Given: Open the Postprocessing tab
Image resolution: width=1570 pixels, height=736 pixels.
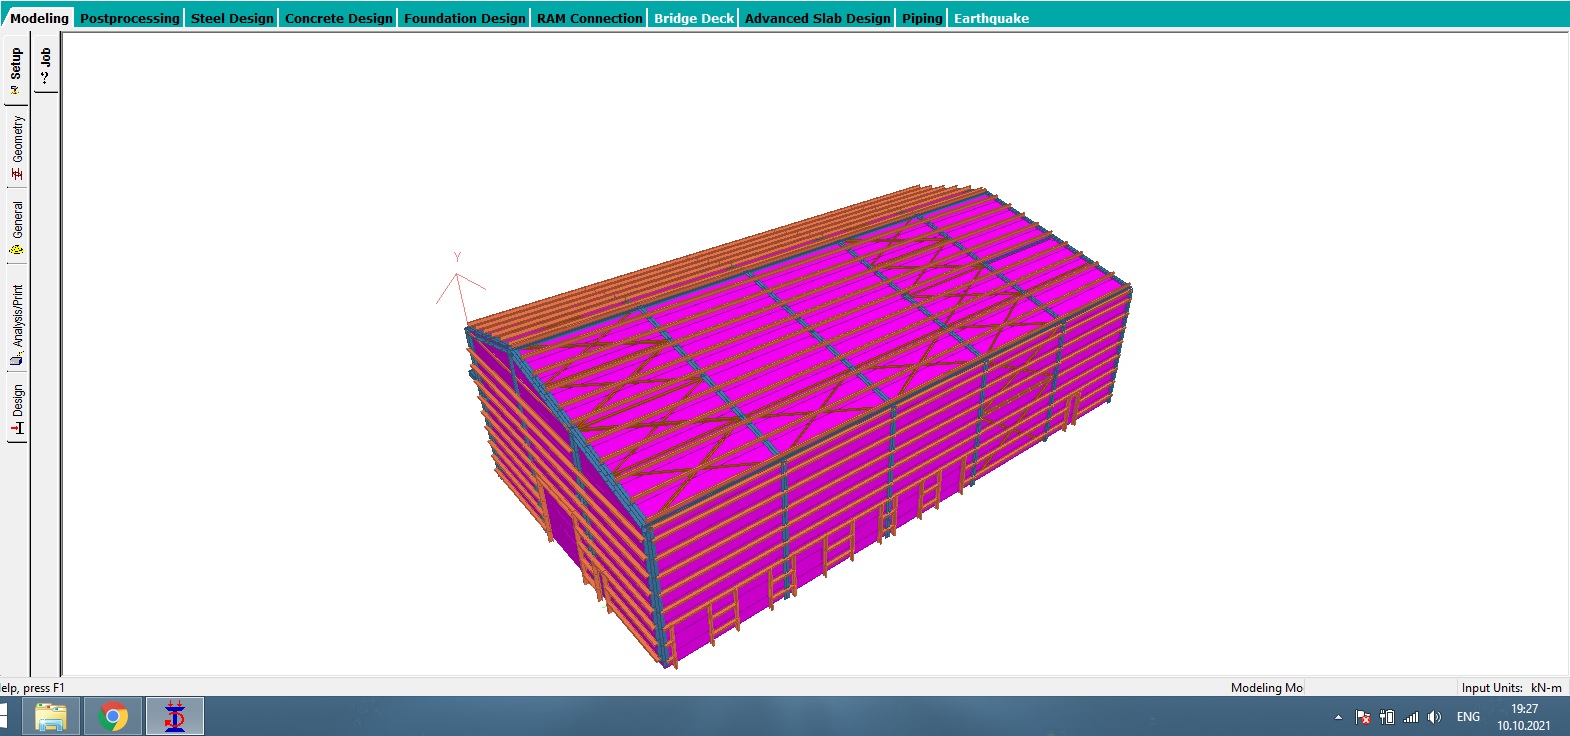Looking at the screenshot, I should click(130, 18).
